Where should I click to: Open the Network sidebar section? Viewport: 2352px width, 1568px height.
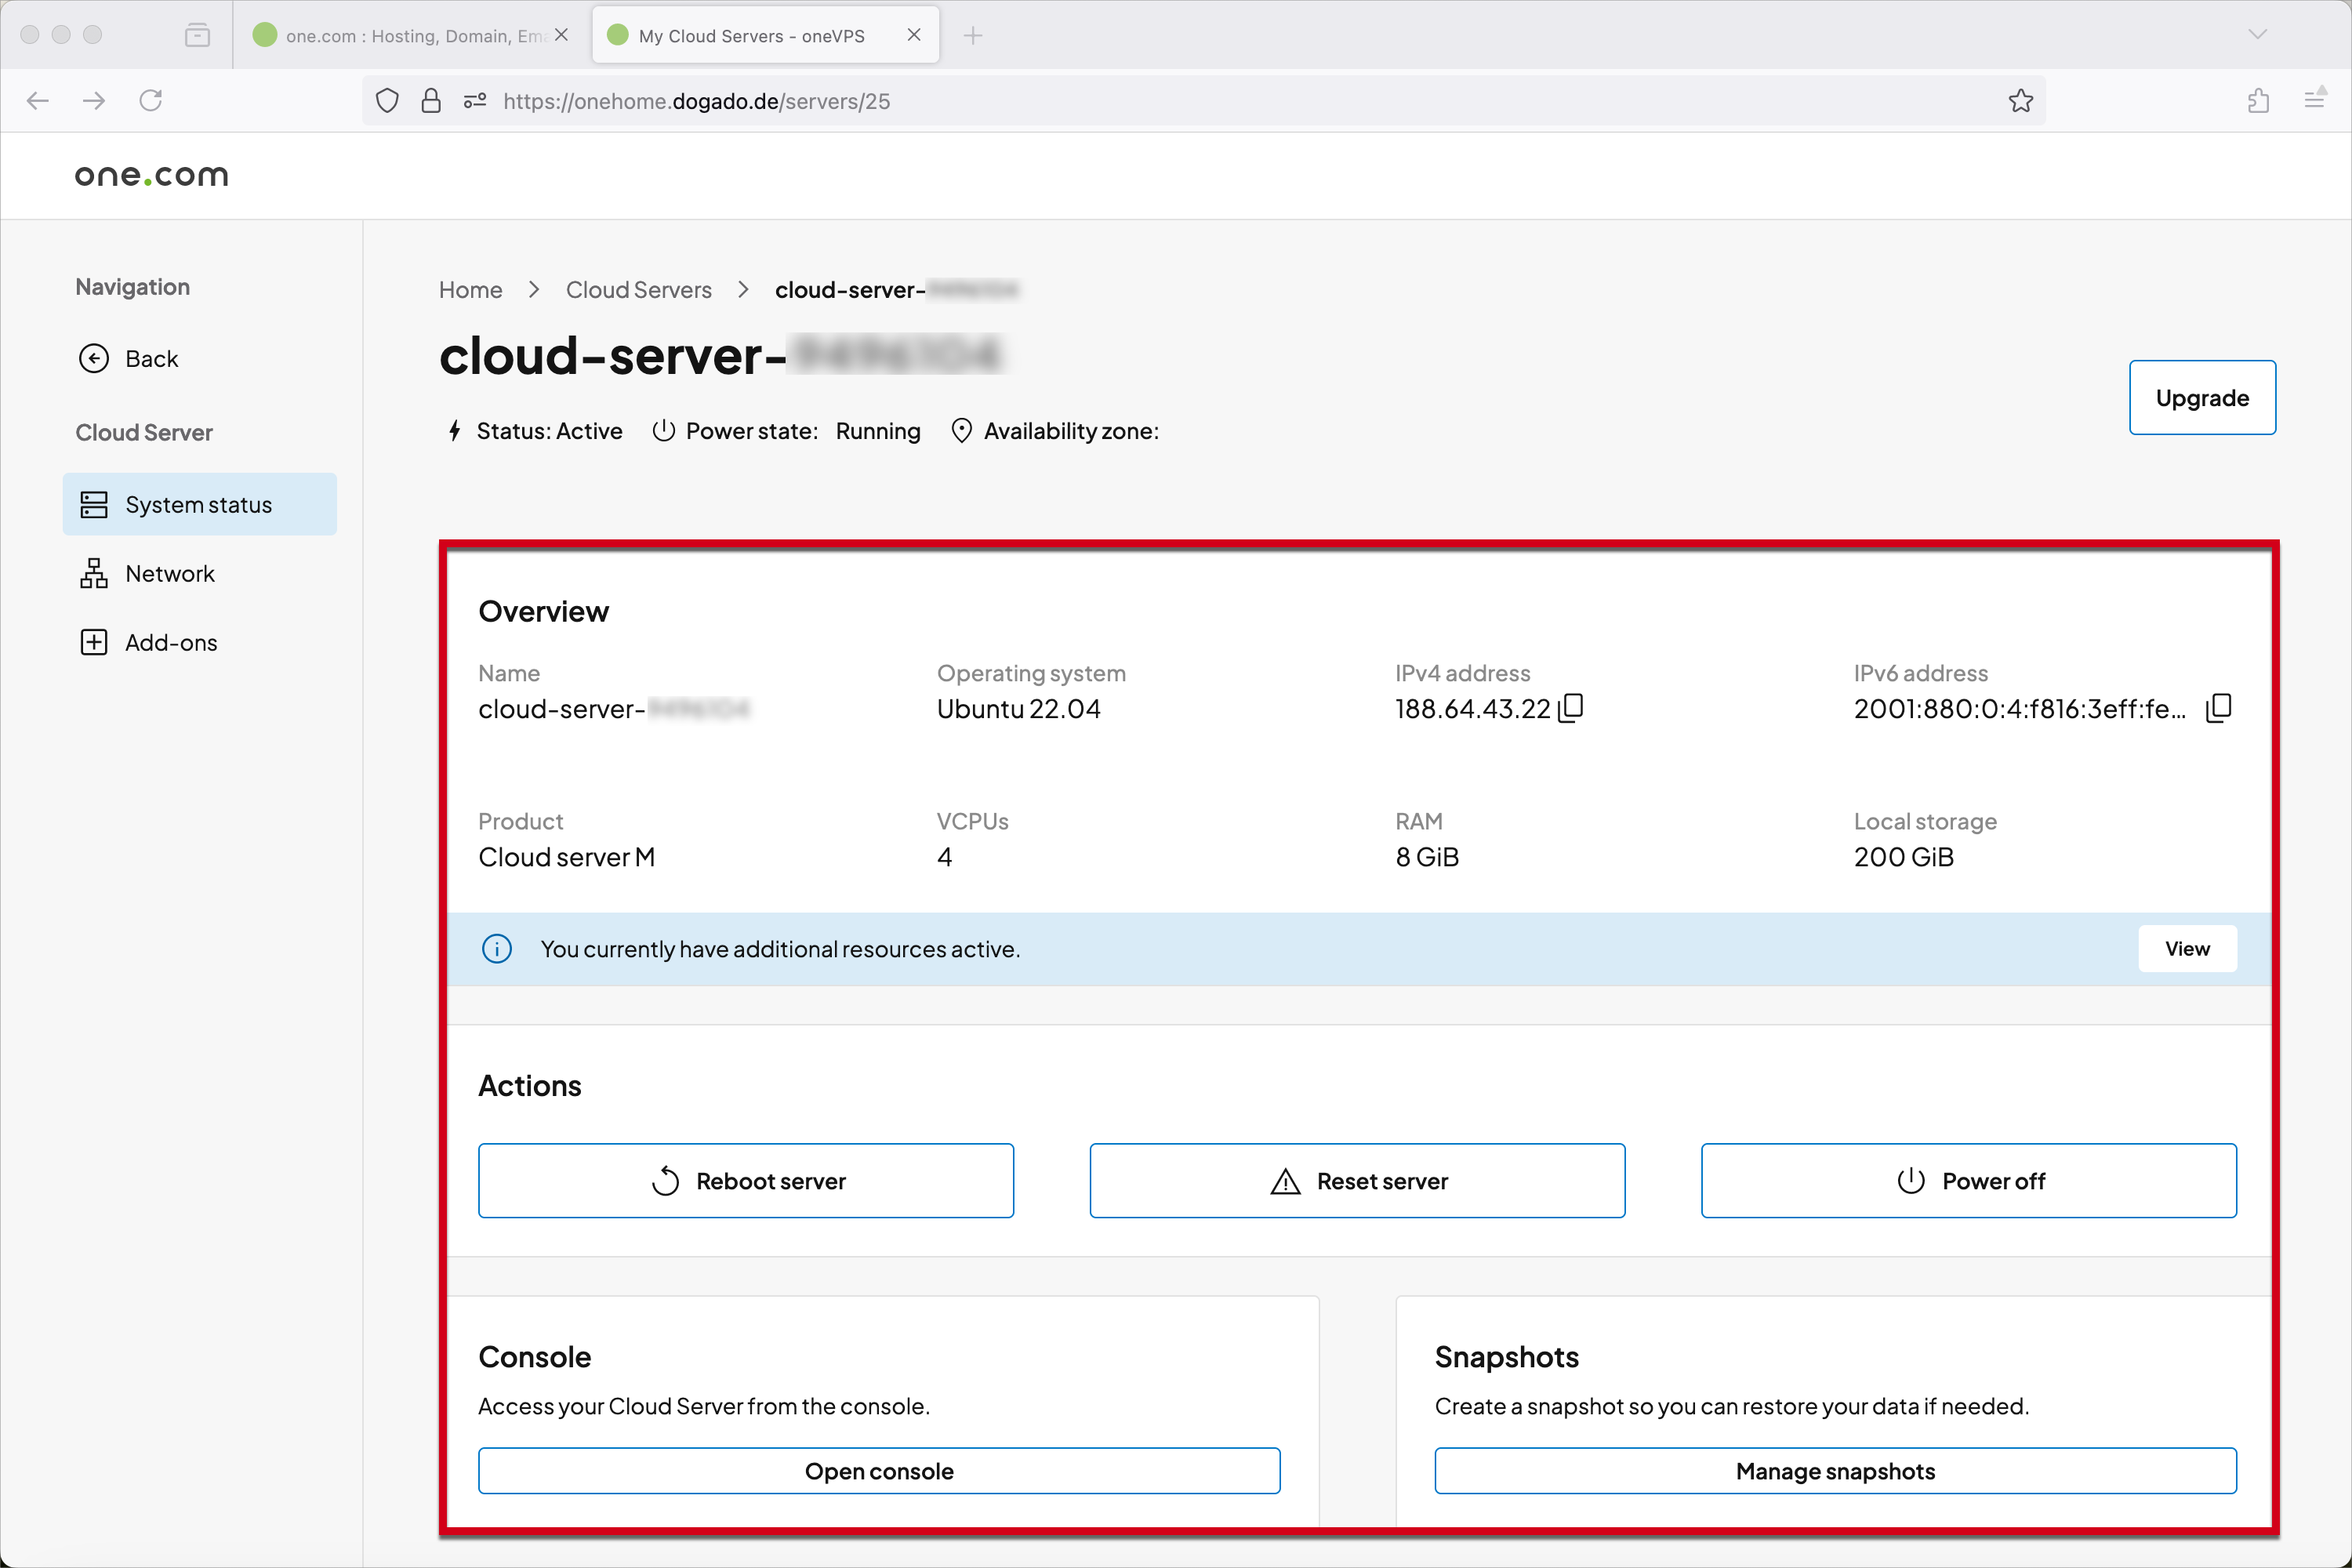tap(169, 573)
